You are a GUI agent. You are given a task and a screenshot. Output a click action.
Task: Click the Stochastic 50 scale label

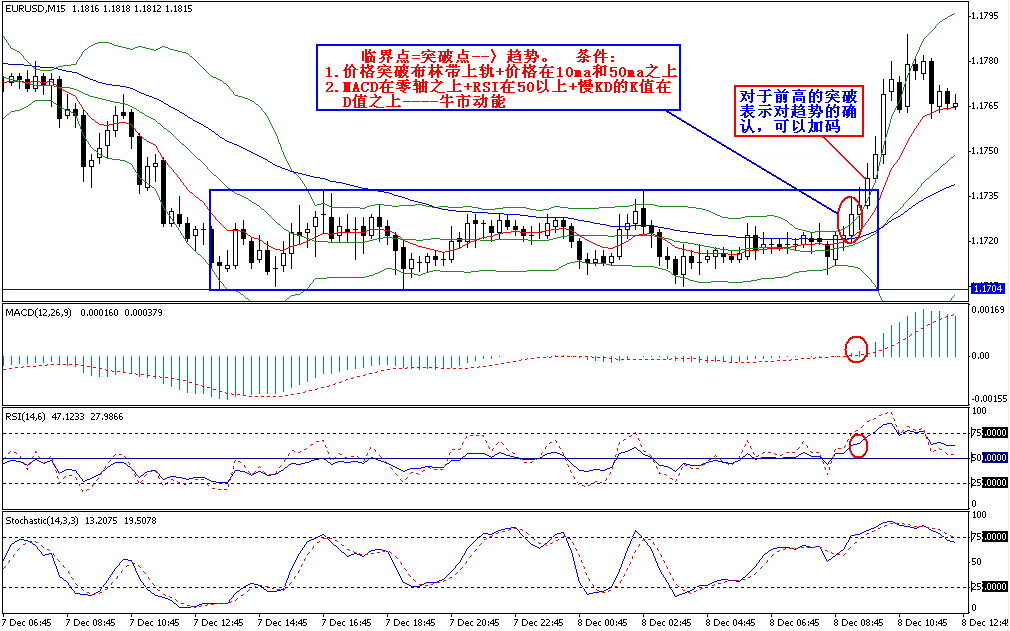(977, 561)
